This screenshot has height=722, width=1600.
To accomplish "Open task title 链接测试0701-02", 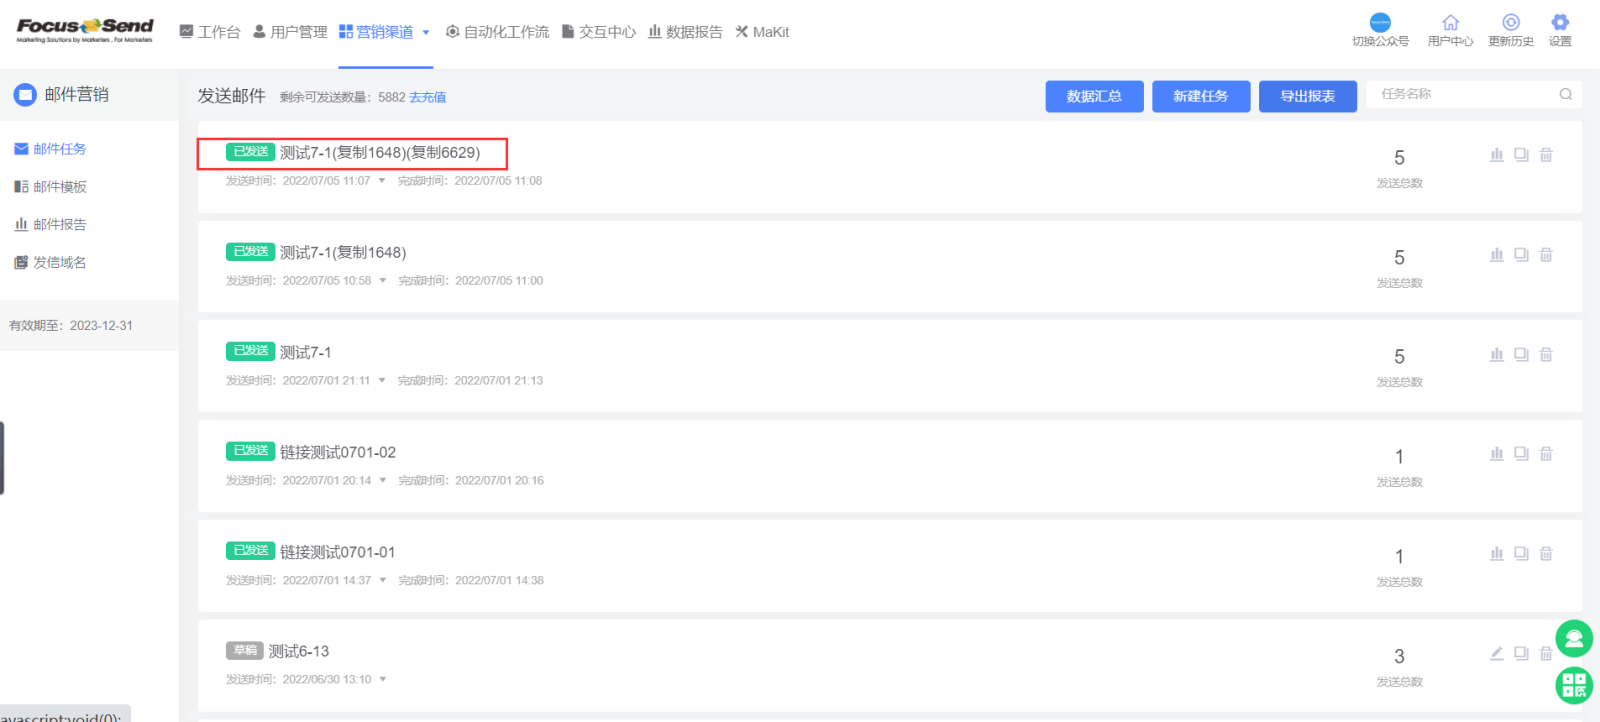I will pyautogui.click(x=338, y=453).
